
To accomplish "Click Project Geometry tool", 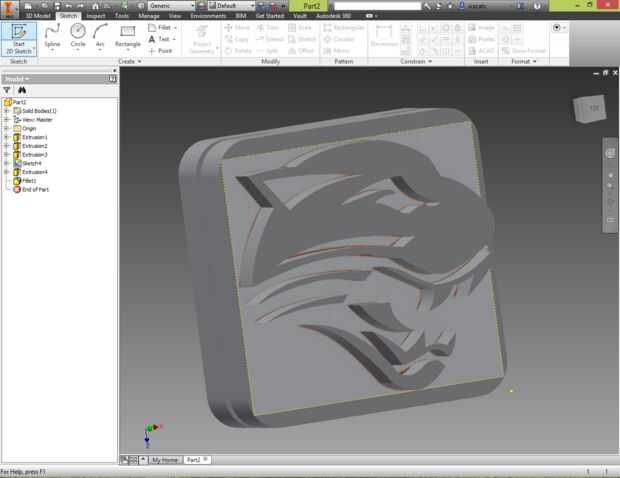I will tap(202, 40).
